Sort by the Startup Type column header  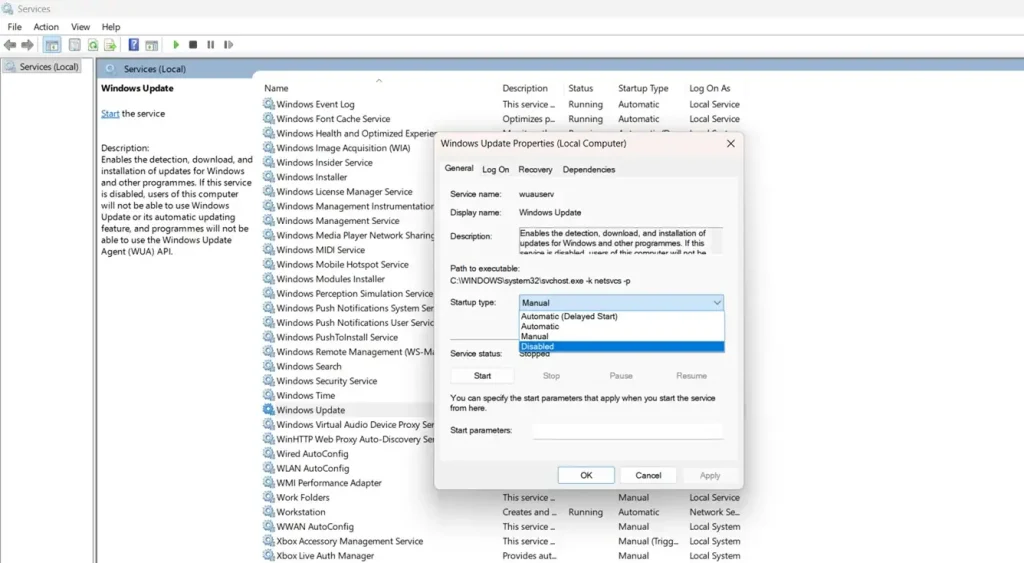(x=643, y=88)
